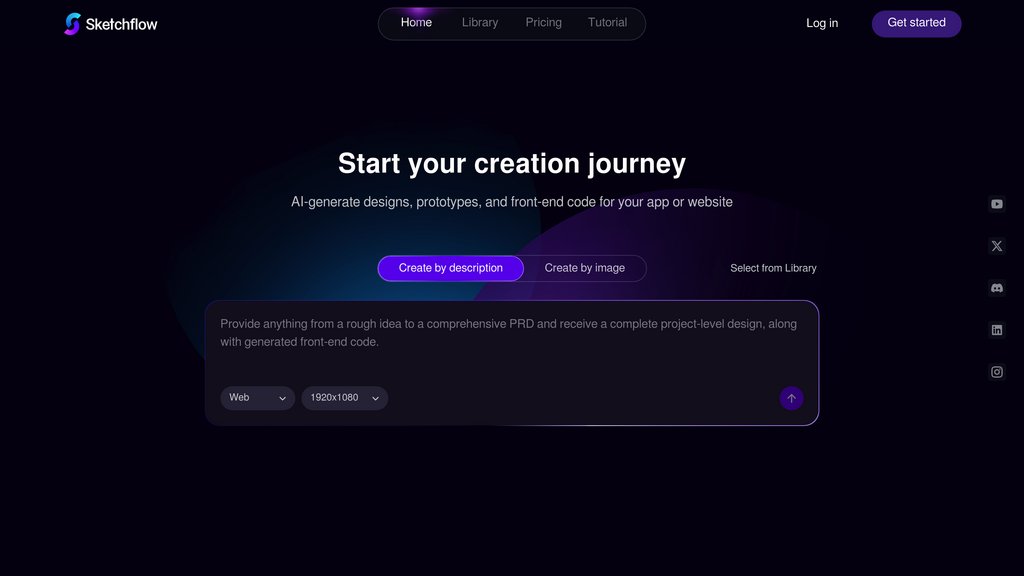Open the Tutorial nav tab

pyautogui.click(x=607, y=23)
